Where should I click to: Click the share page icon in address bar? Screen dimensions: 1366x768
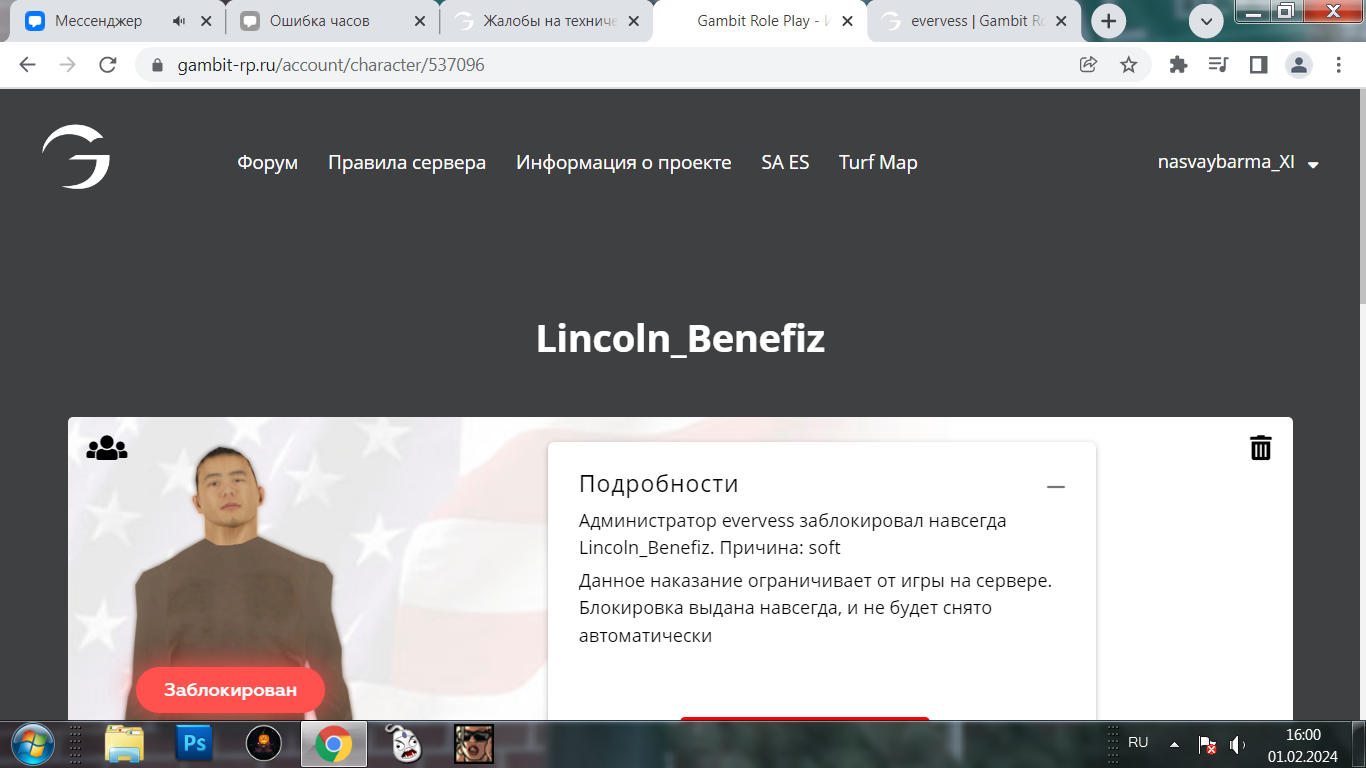point(1088,65)
